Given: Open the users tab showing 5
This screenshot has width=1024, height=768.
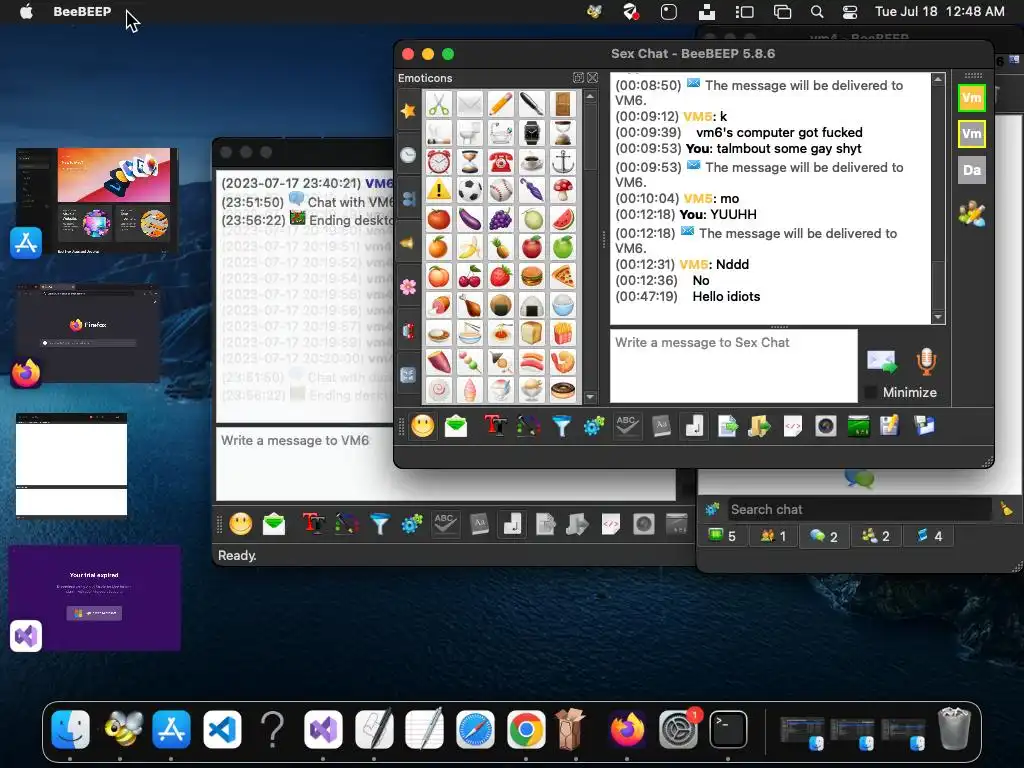Looking at the screenshot, I should pyautogui.click(x=723, y=536).
